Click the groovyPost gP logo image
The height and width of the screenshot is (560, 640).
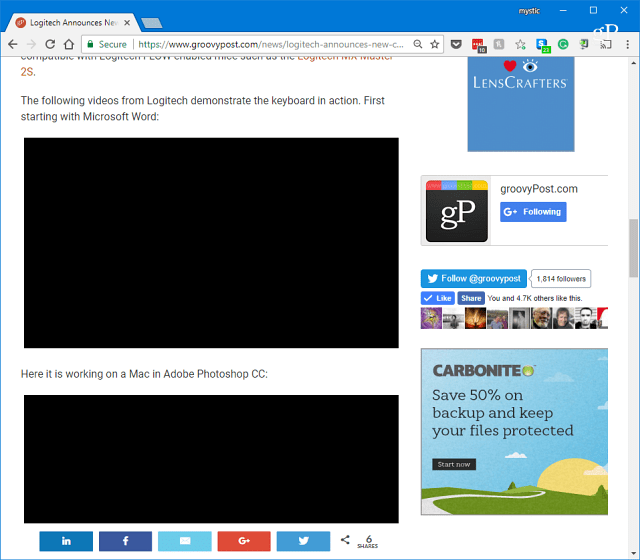(457, 211)
